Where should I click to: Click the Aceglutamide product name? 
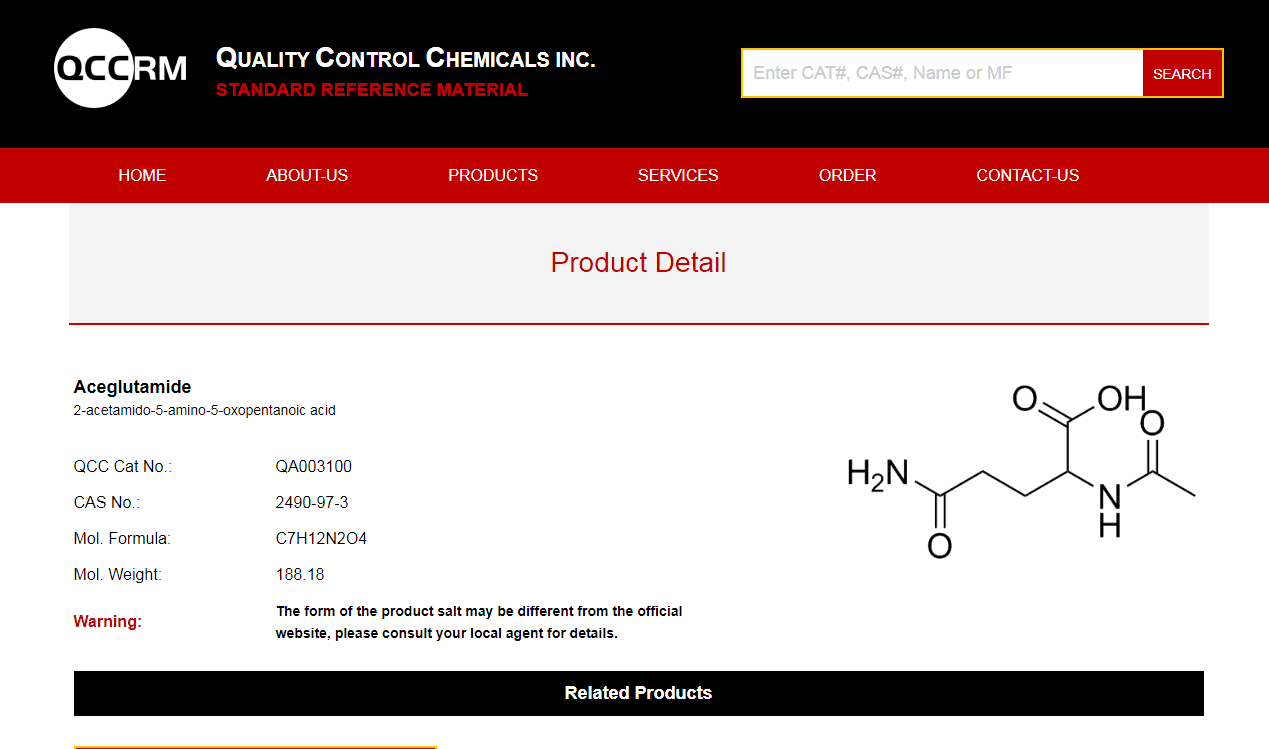pos(132,387)
